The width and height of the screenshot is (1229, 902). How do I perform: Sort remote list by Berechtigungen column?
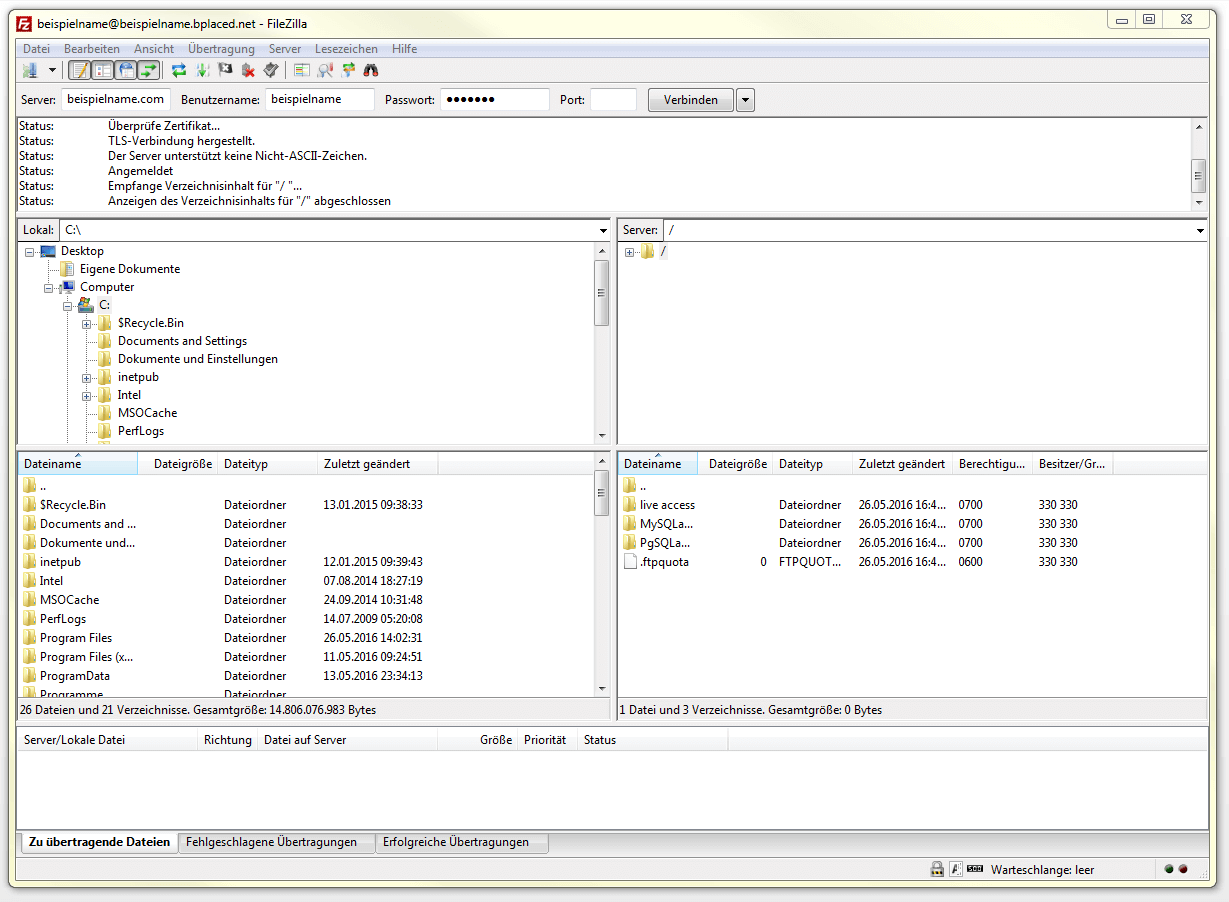point(992,464)
